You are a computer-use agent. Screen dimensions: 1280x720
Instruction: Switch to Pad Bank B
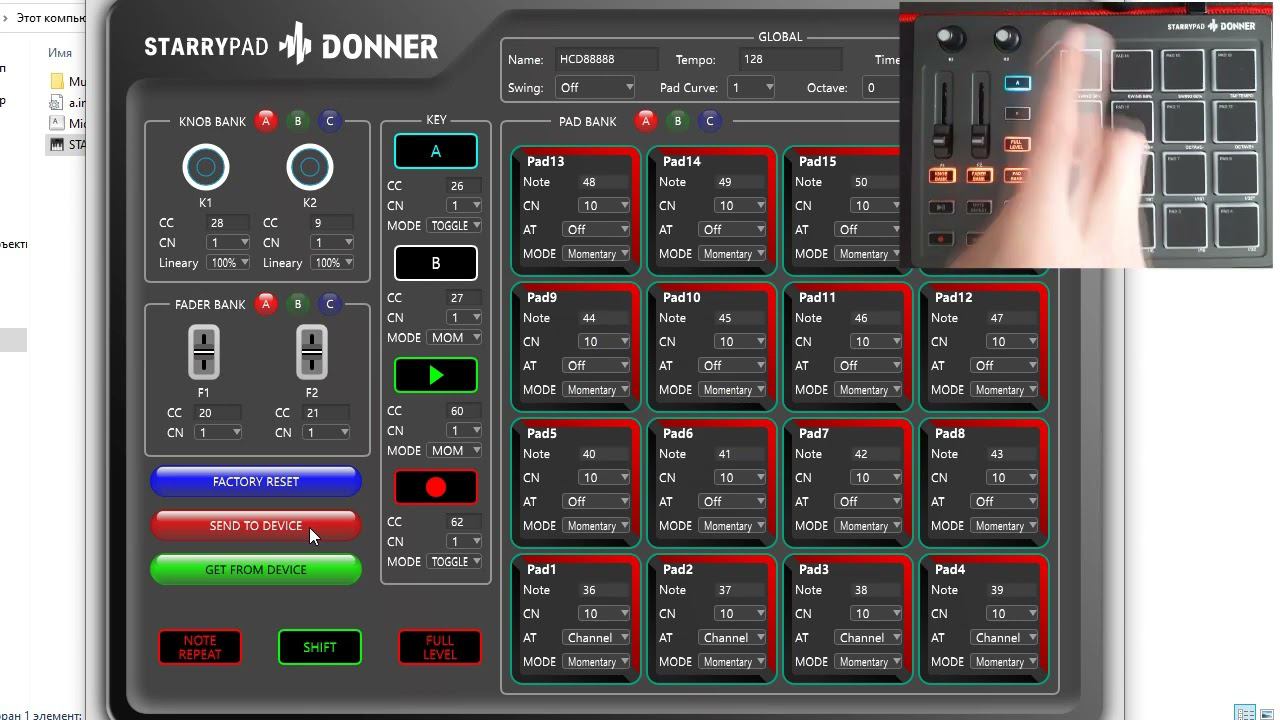tap(678, 121)
